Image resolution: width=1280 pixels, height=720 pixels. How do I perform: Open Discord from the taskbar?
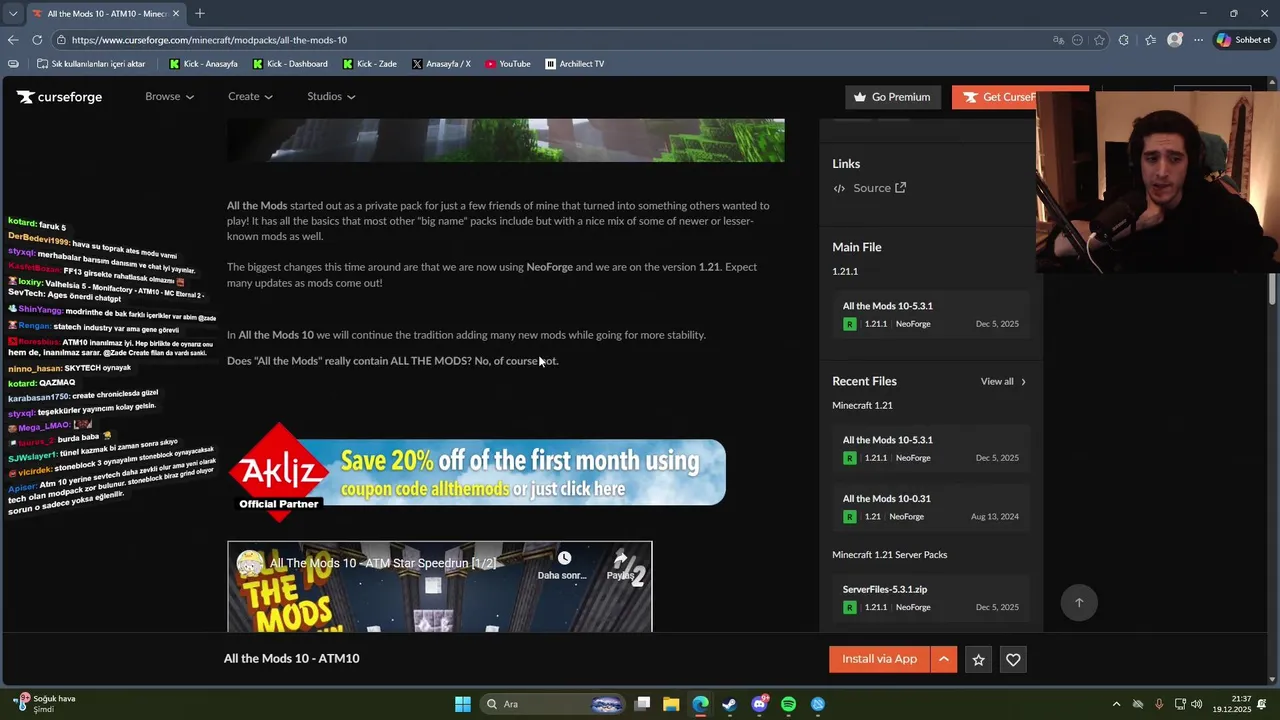pos(759,704)
